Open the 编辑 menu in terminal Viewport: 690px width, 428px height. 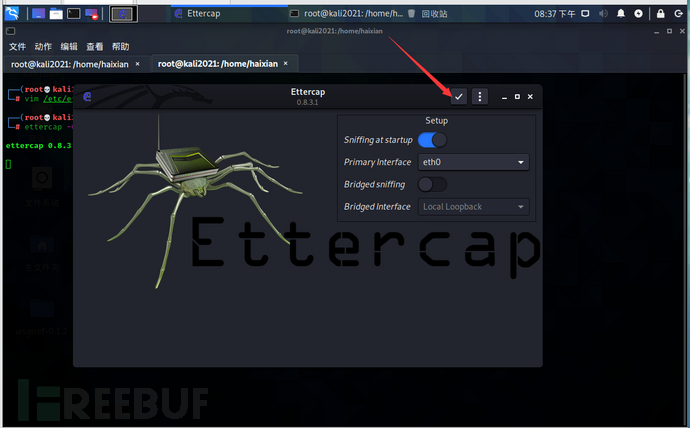click(x=69, y=47)
